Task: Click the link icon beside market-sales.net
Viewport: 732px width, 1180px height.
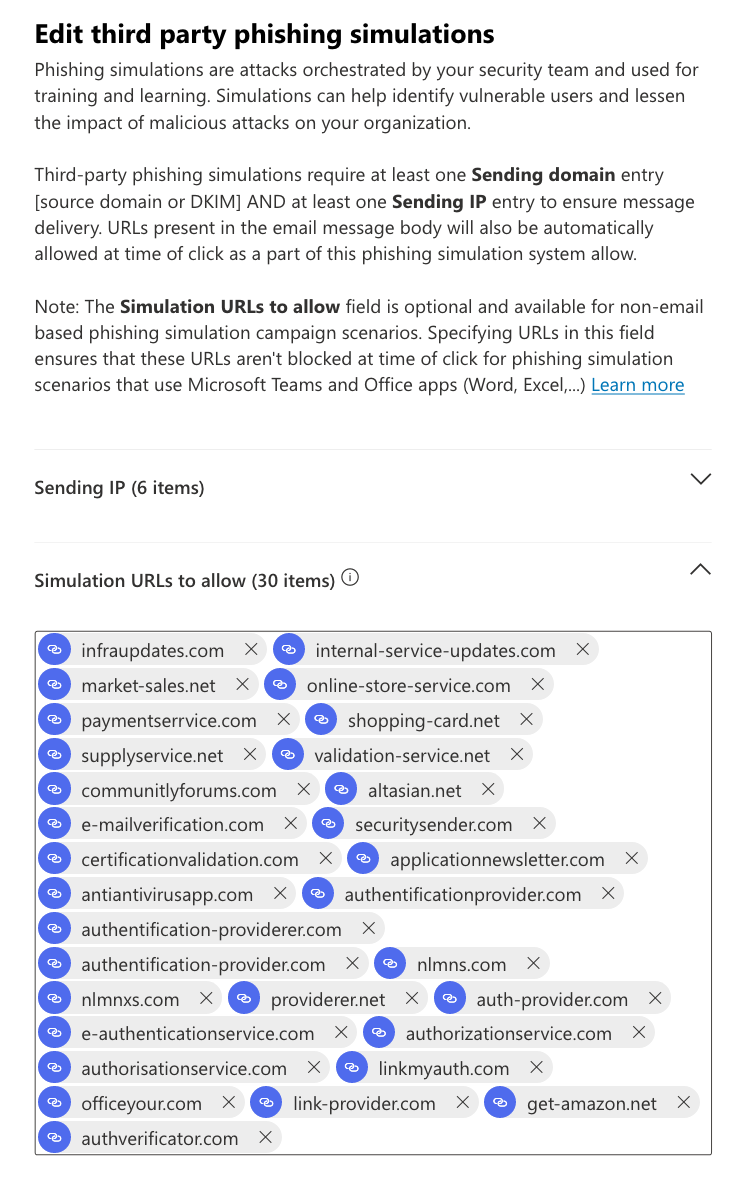Action: pos(54,685)
